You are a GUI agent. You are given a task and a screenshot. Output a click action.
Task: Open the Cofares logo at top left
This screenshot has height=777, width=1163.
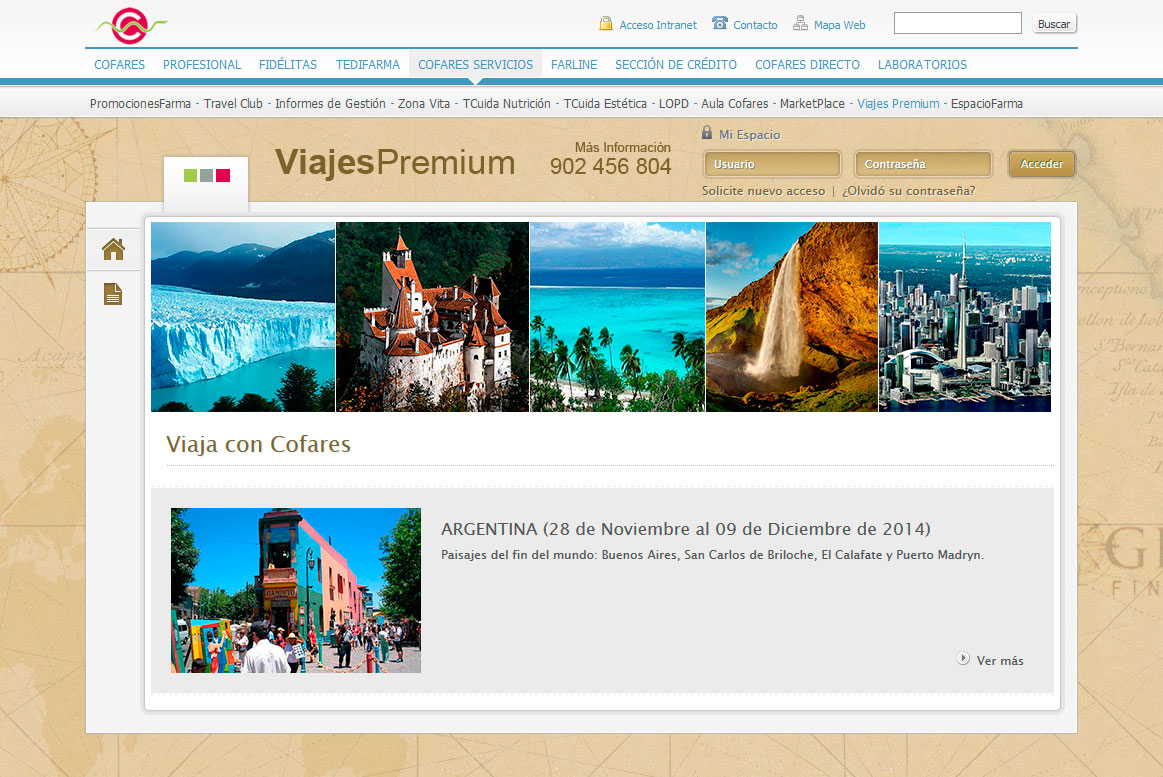tap(129, 26)
